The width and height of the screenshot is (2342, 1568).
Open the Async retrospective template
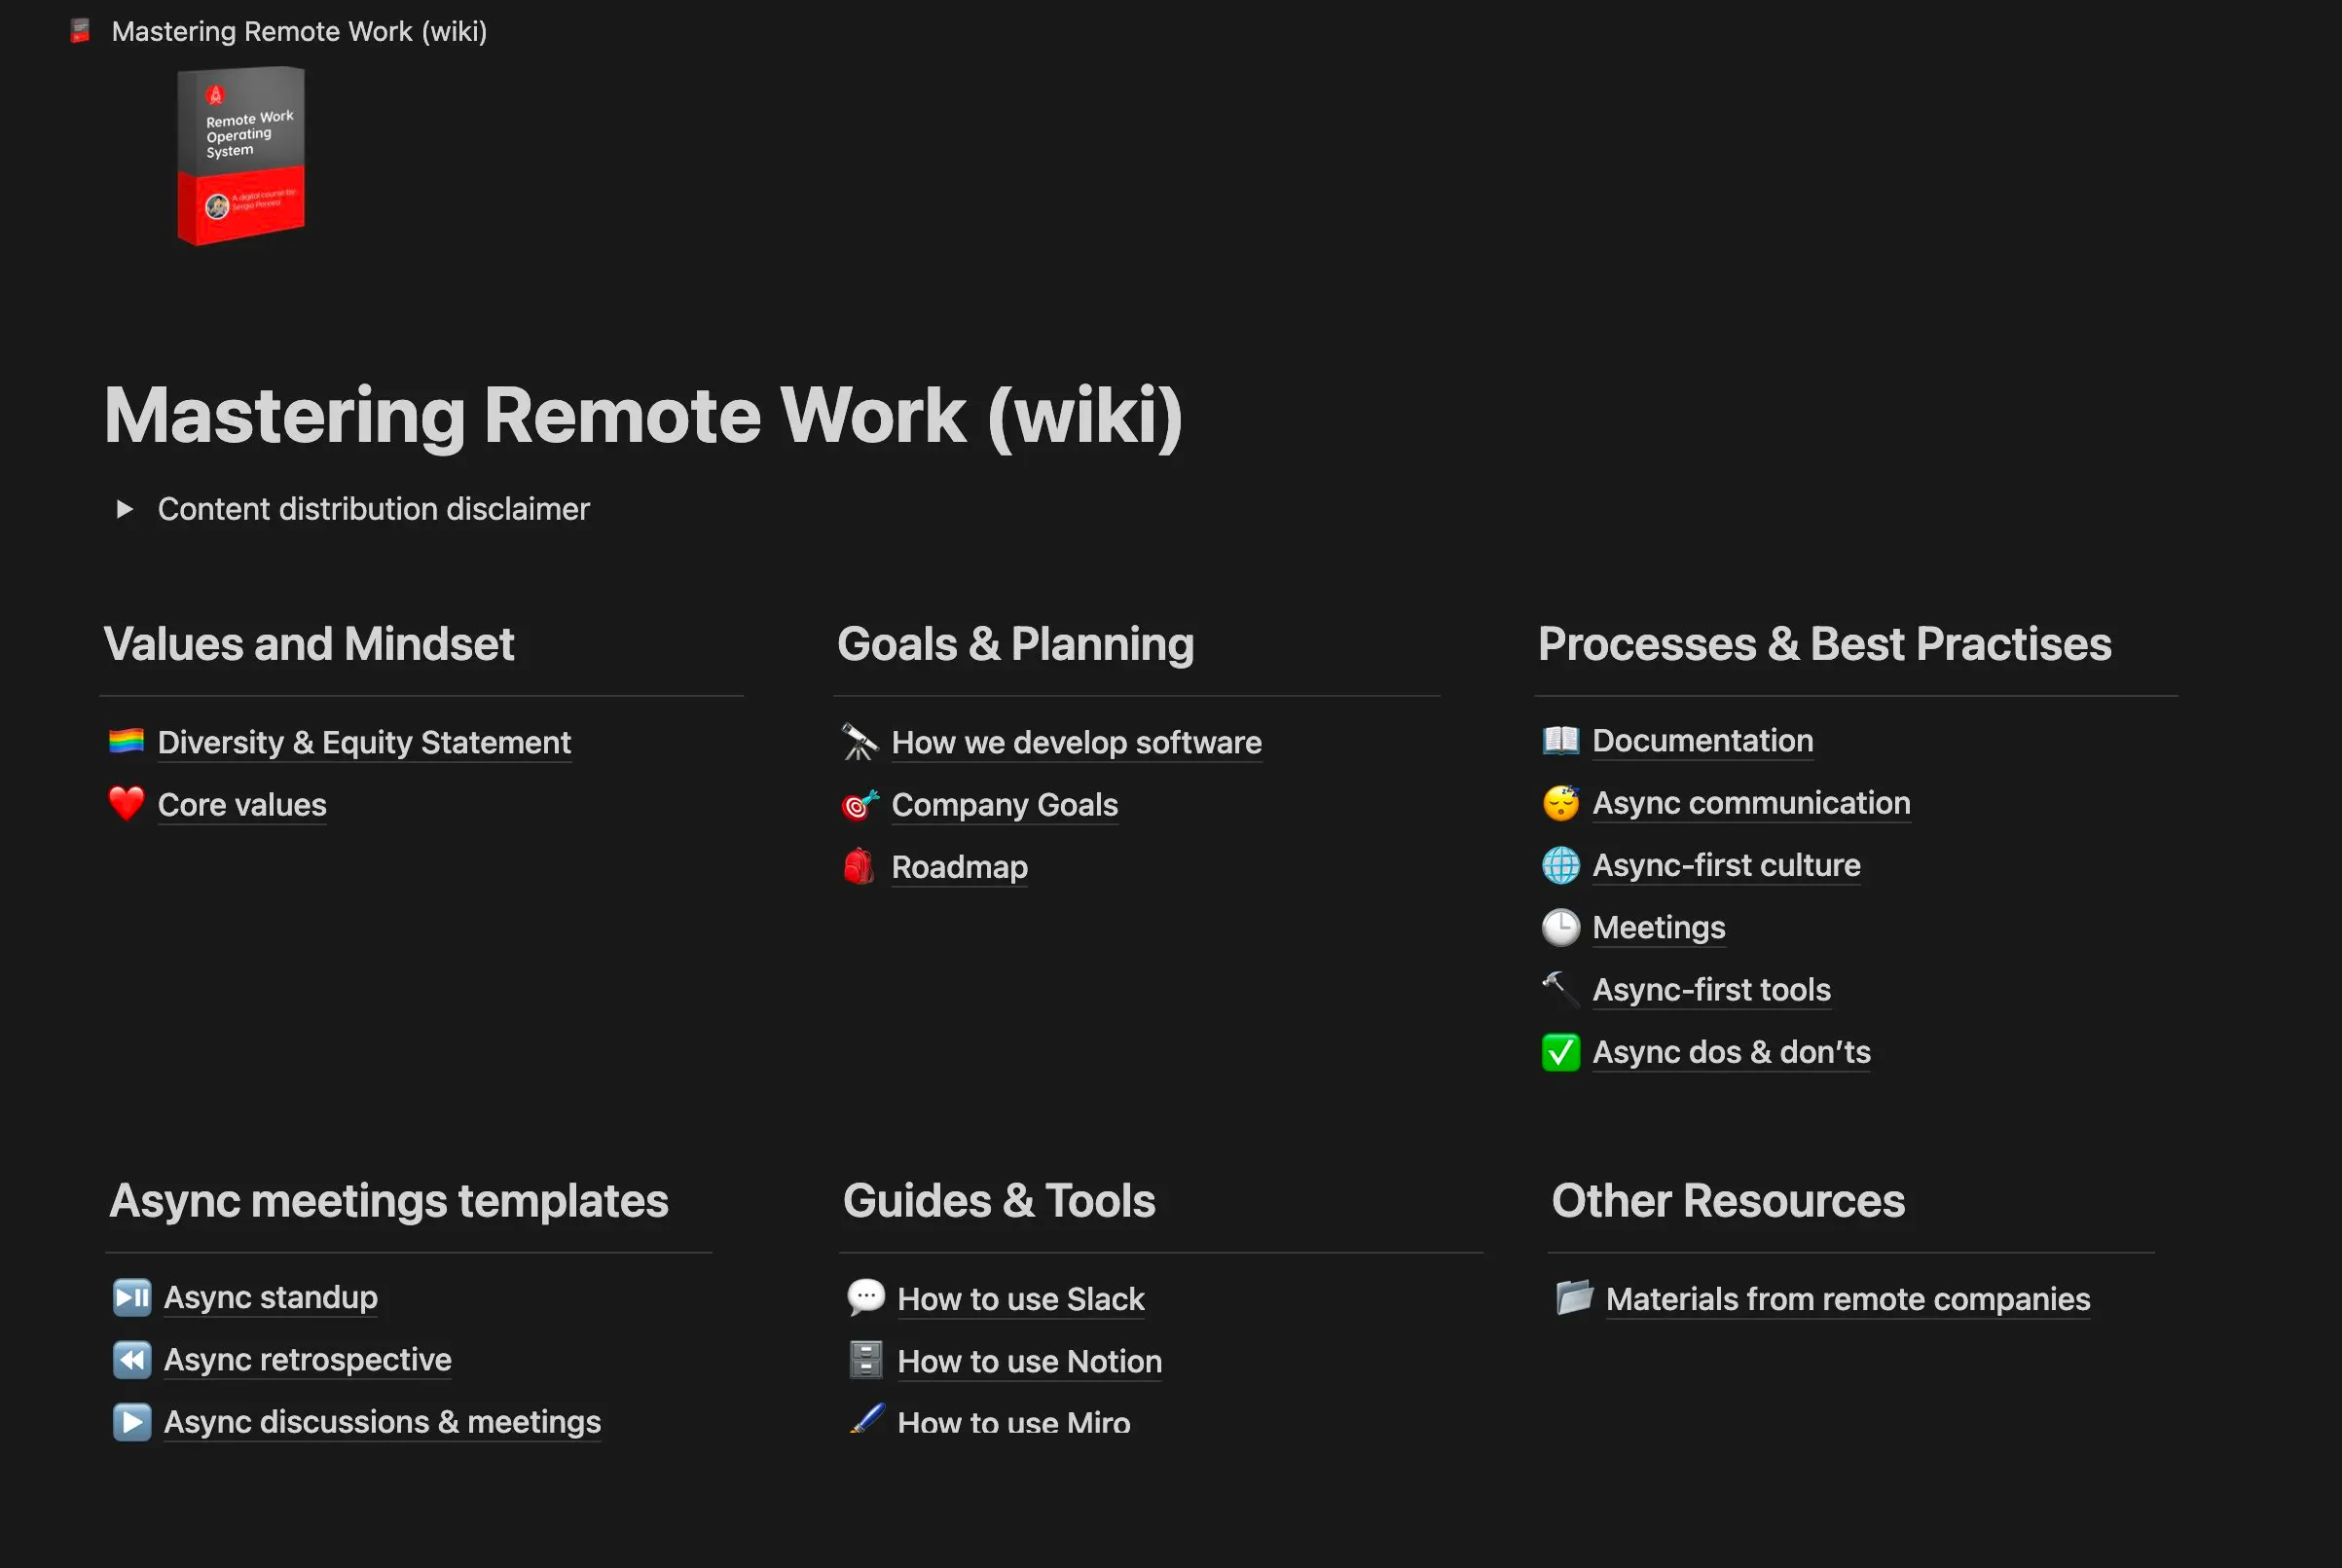pyautogui.click(x=307, y=1359)
